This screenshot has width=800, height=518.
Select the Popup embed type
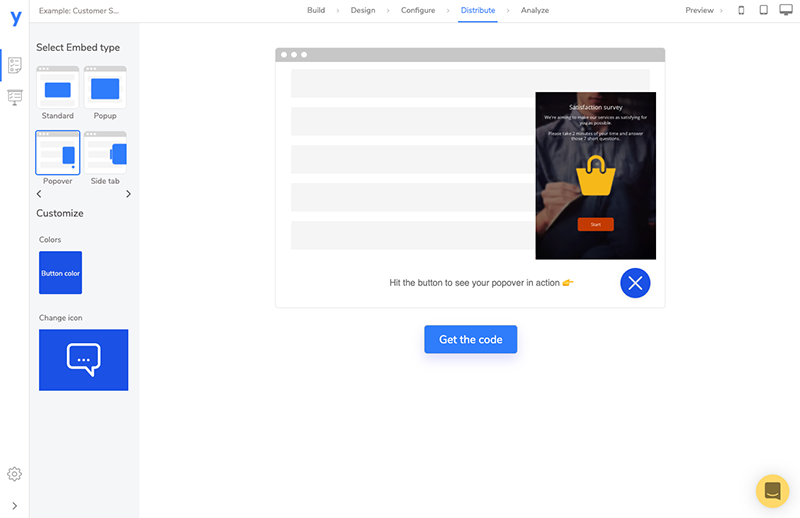coord(105,92)
